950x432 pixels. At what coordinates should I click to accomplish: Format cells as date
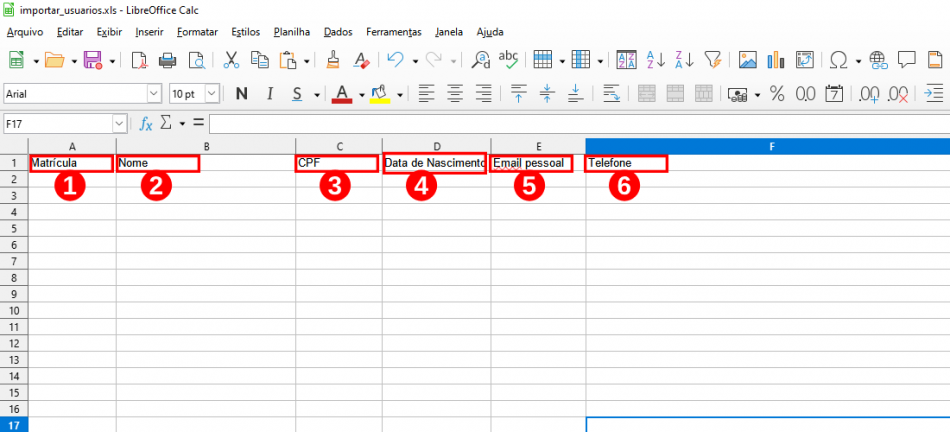(835, 94)
